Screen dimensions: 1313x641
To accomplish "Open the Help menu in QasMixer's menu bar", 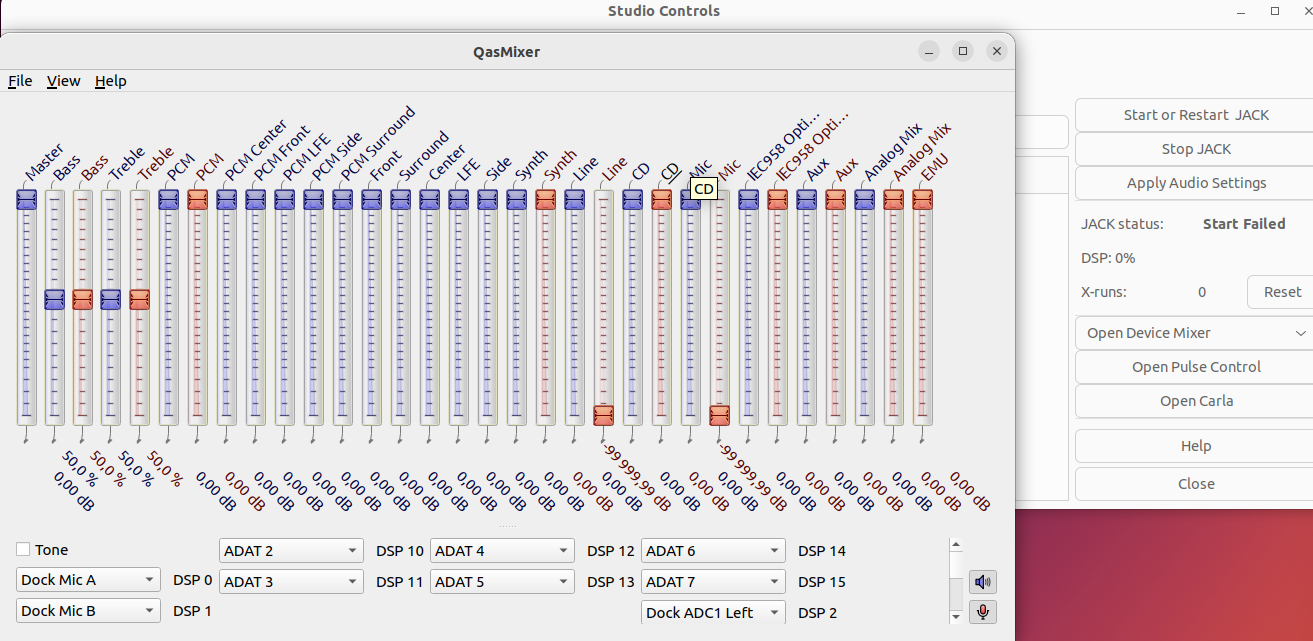I will [x=111, y=81].
